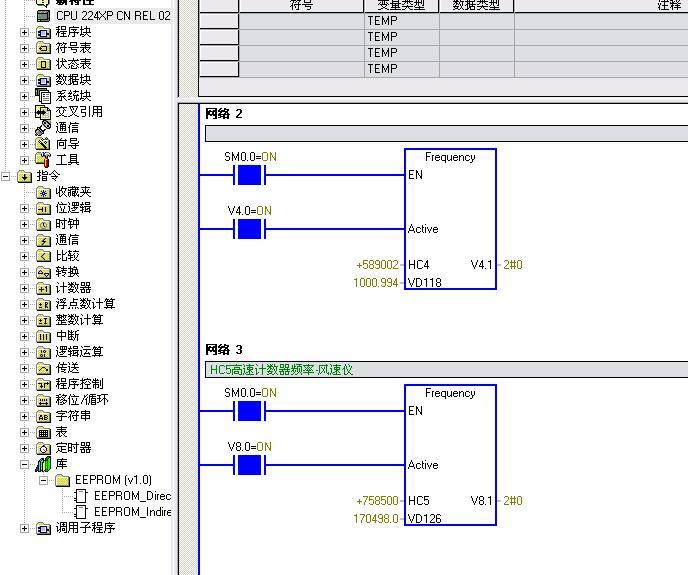Screen dimensions: 688x575
Task: Click the 移位/循环 shift rotate icon
Action: [x=43, y=400]
